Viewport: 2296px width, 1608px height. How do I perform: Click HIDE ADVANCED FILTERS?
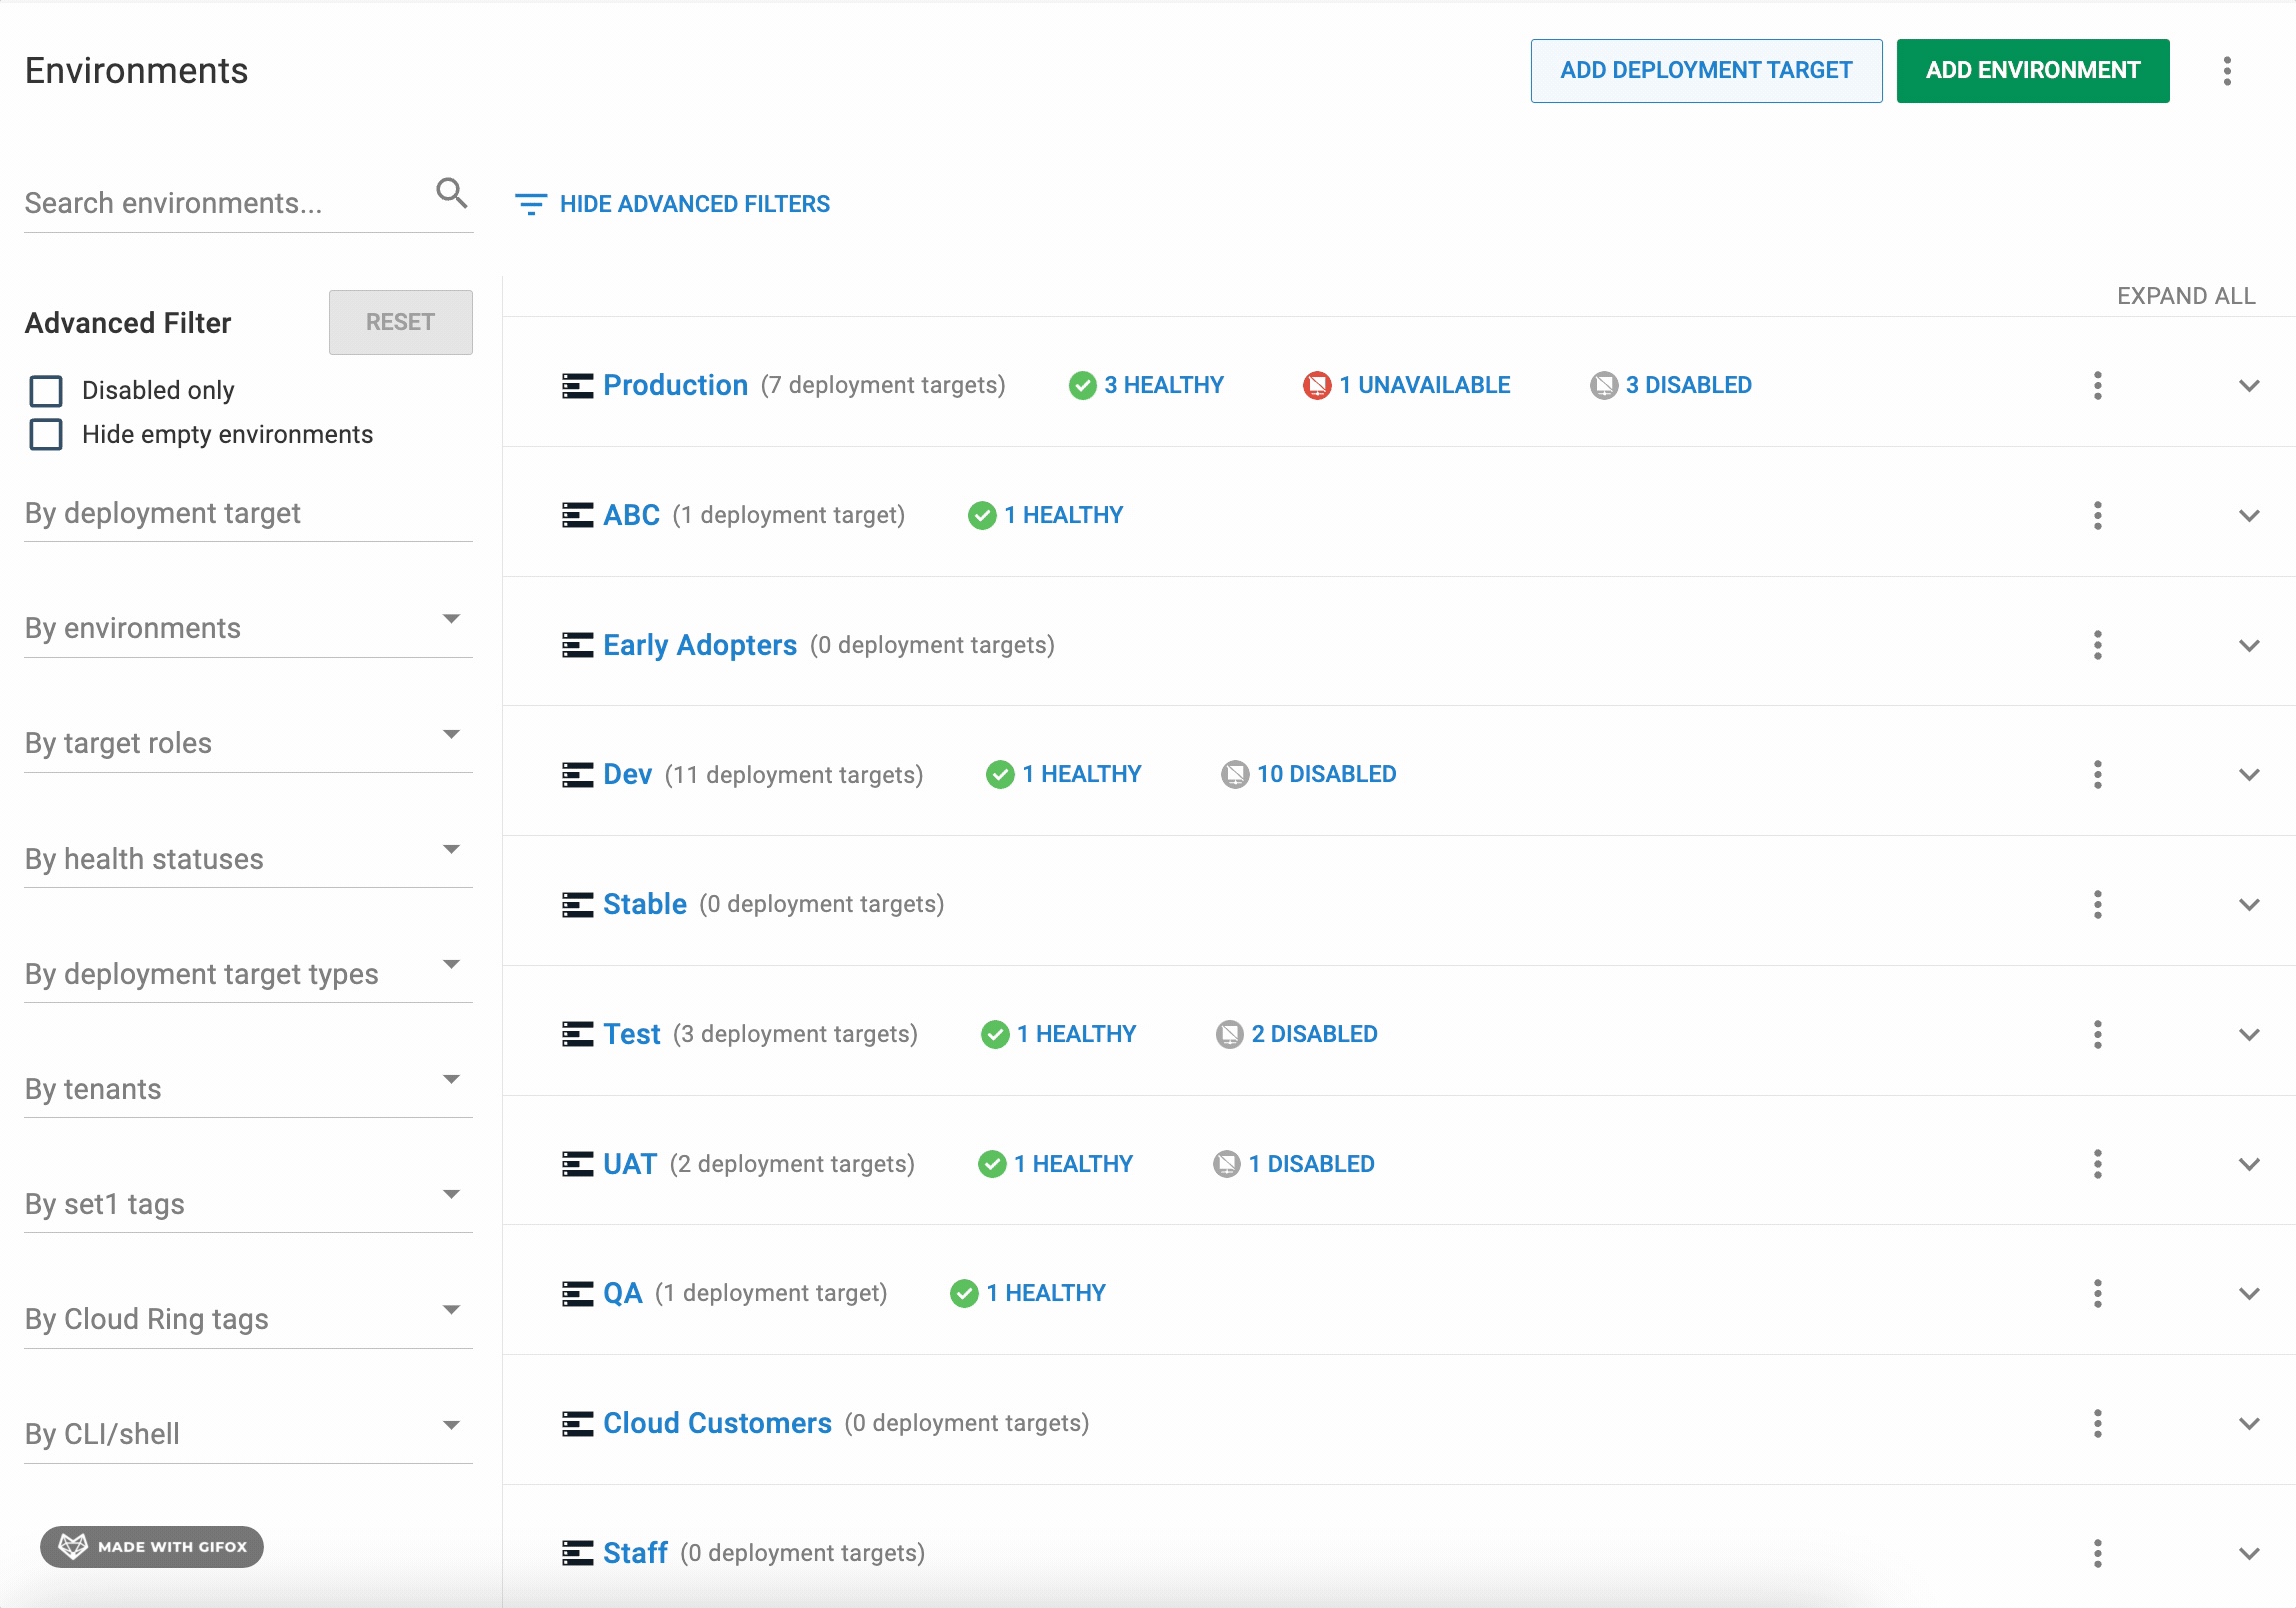coord(694,203)
